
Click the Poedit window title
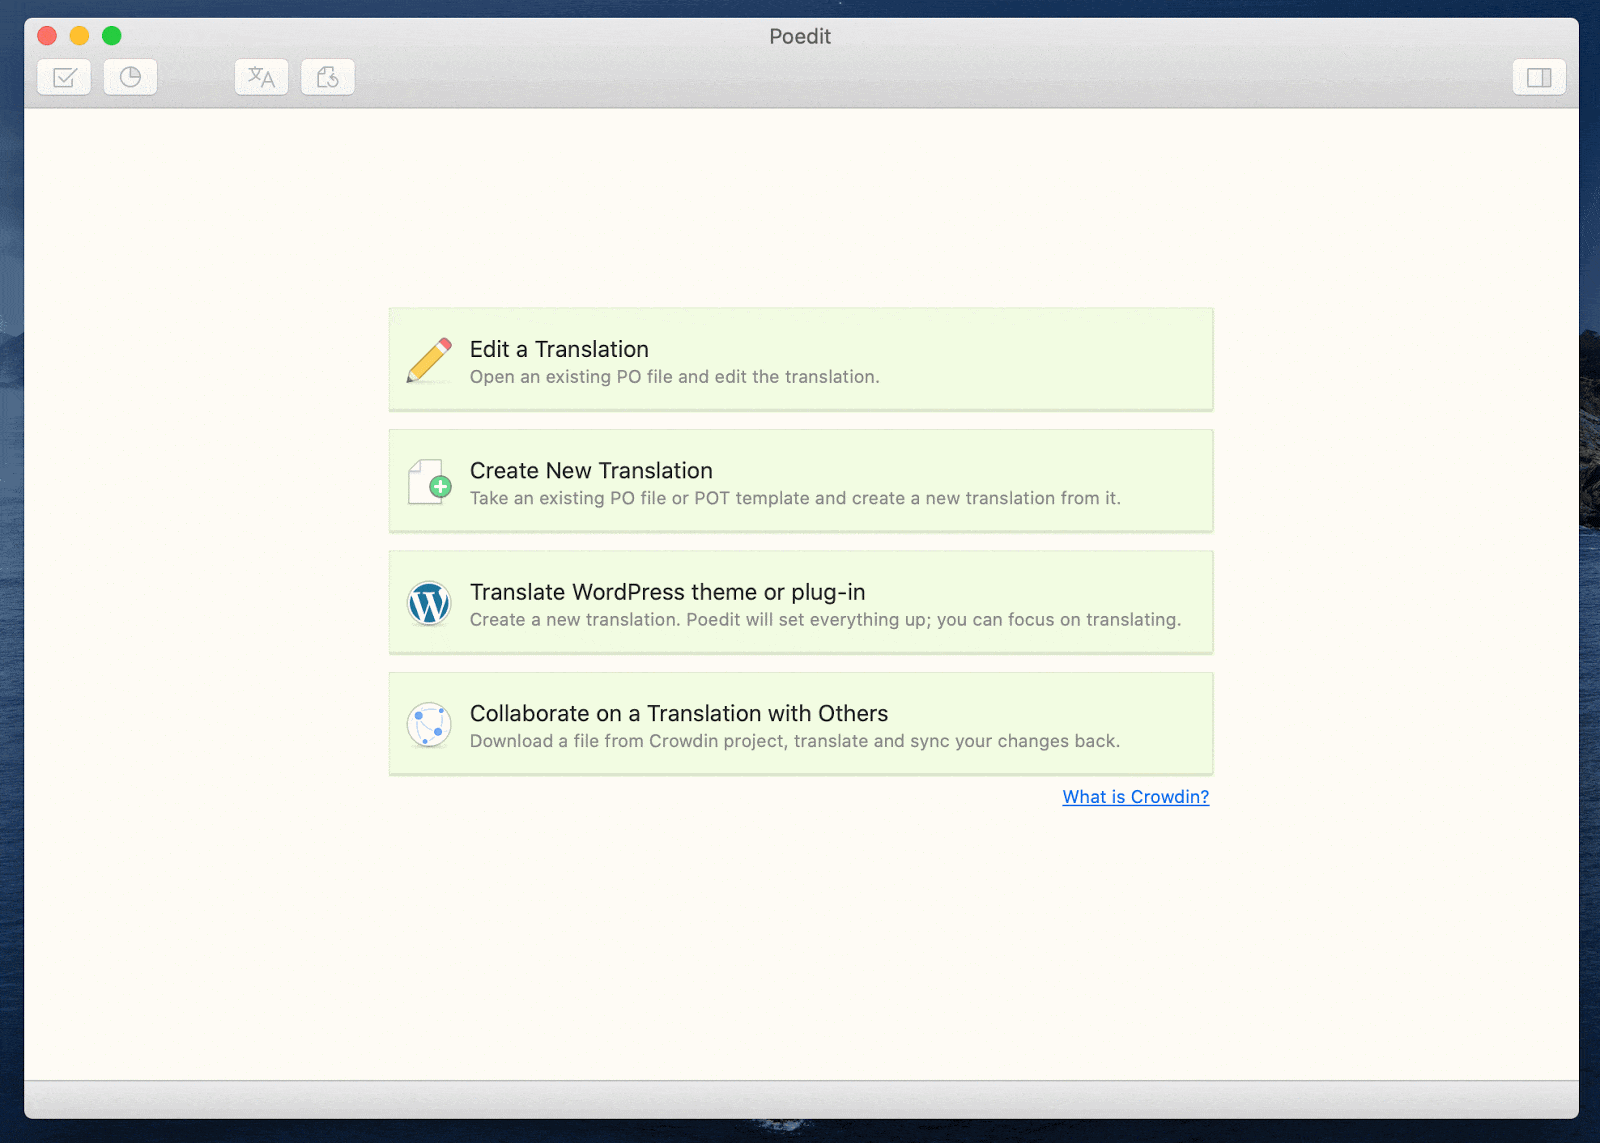click(x=800, y=36)
